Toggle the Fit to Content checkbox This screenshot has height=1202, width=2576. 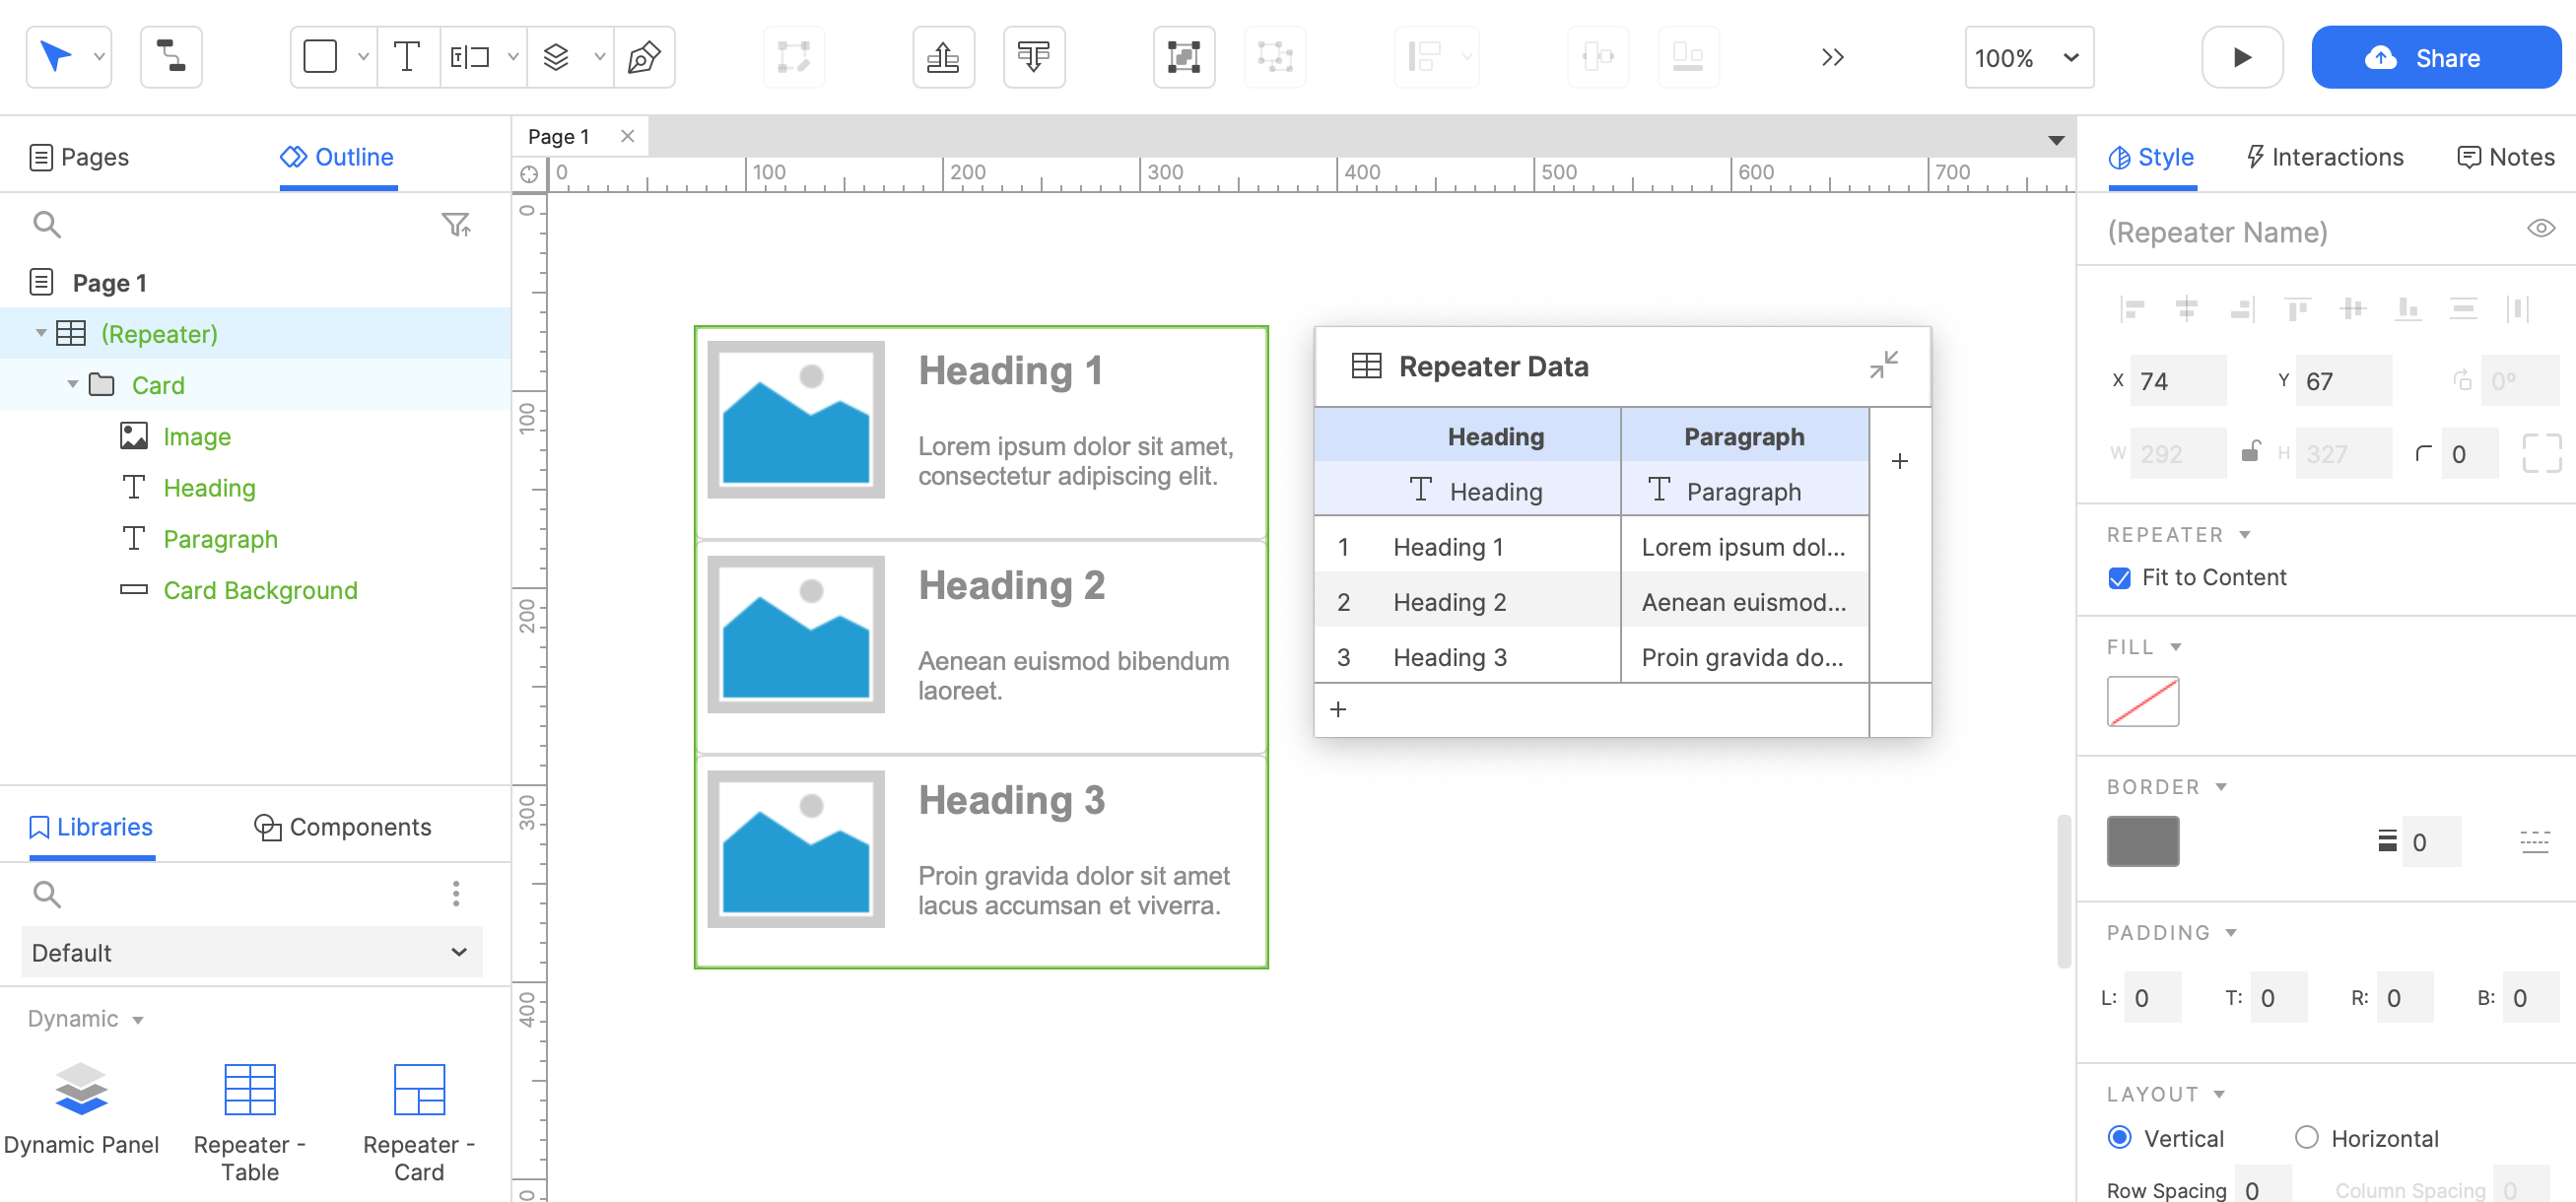(x=2119, y=578)
